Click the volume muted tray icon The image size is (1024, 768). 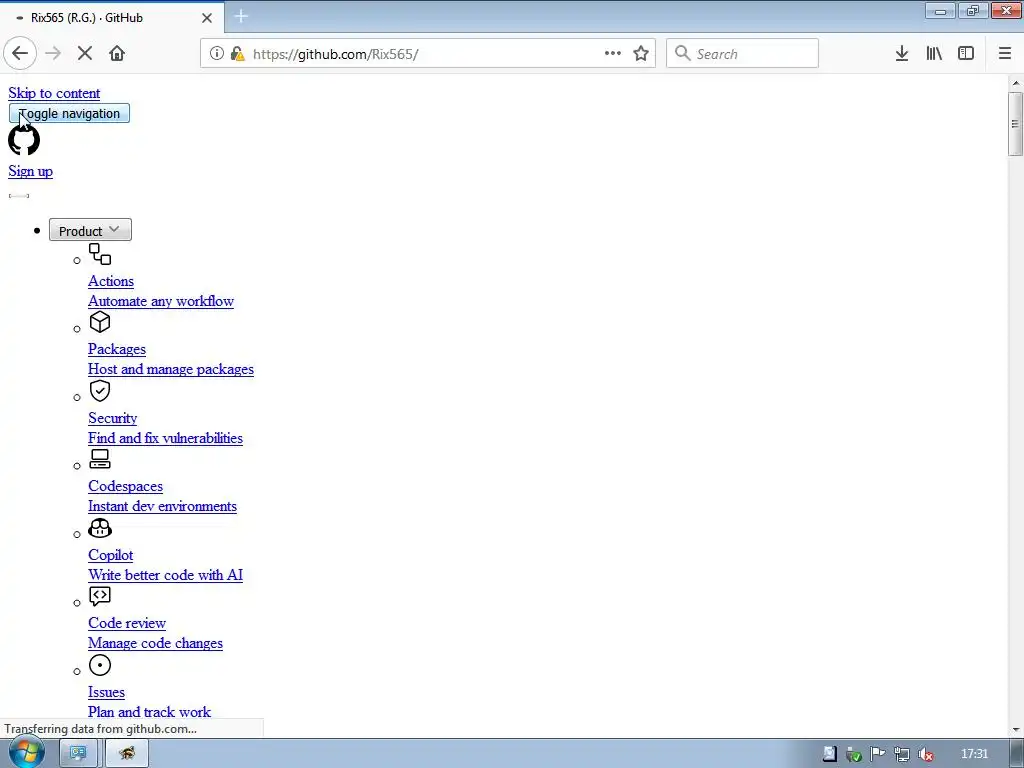pos(925,754)
